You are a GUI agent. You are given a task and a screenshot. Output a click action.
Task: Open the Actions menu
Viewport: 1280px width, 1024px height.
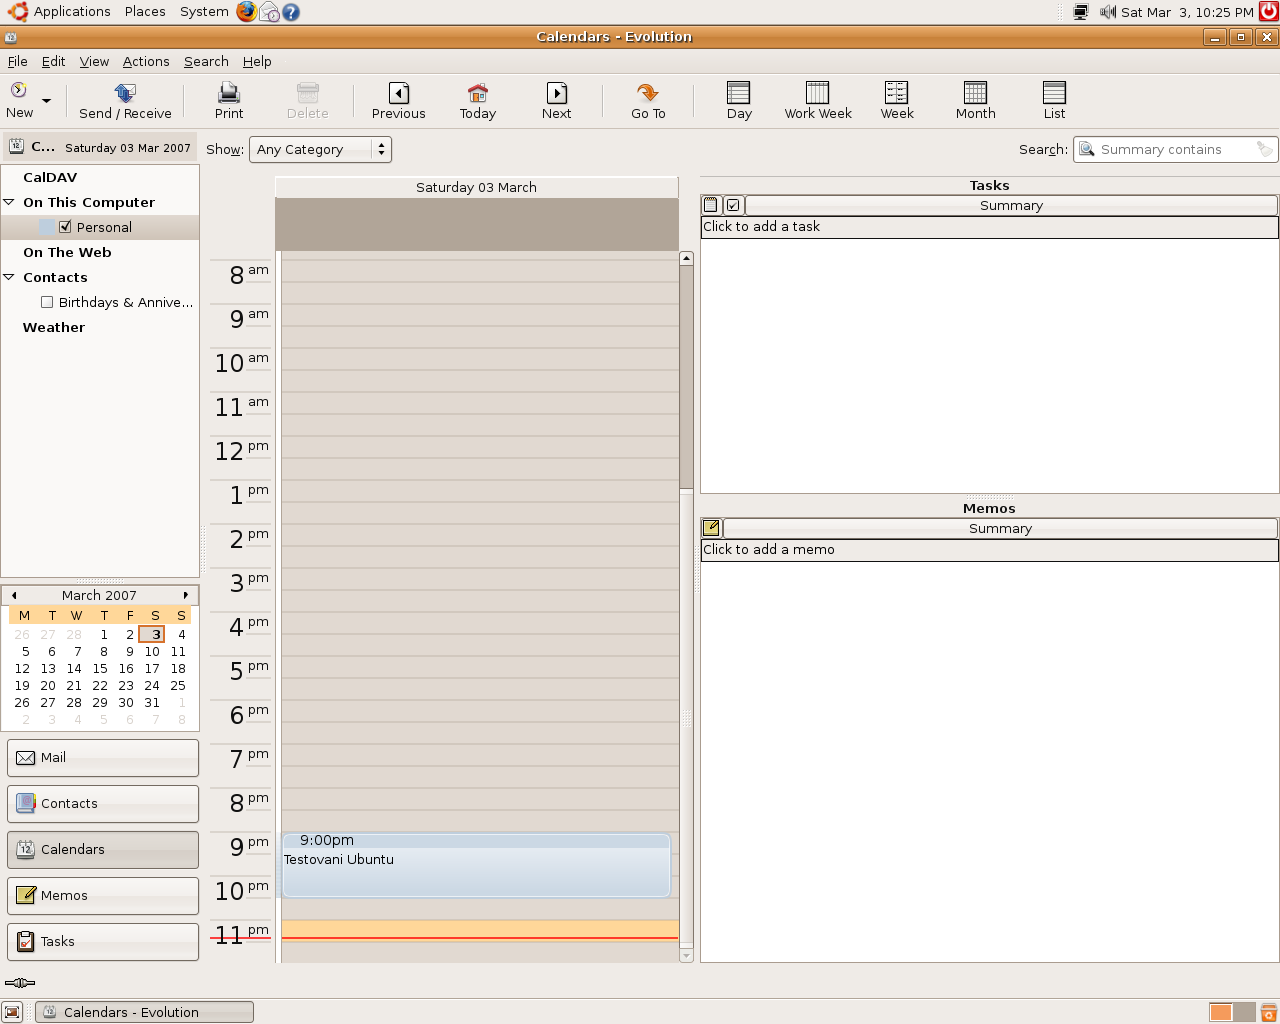point(146,61)
